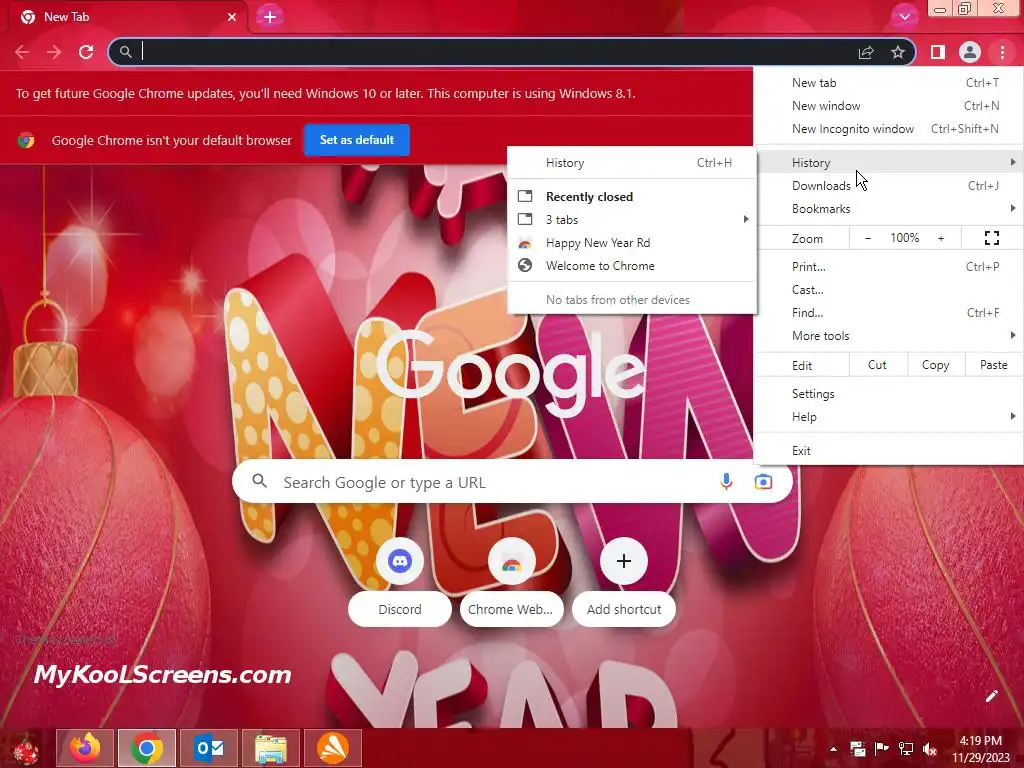
Task: Open Downloads from the menu
Action: [889, 185]
